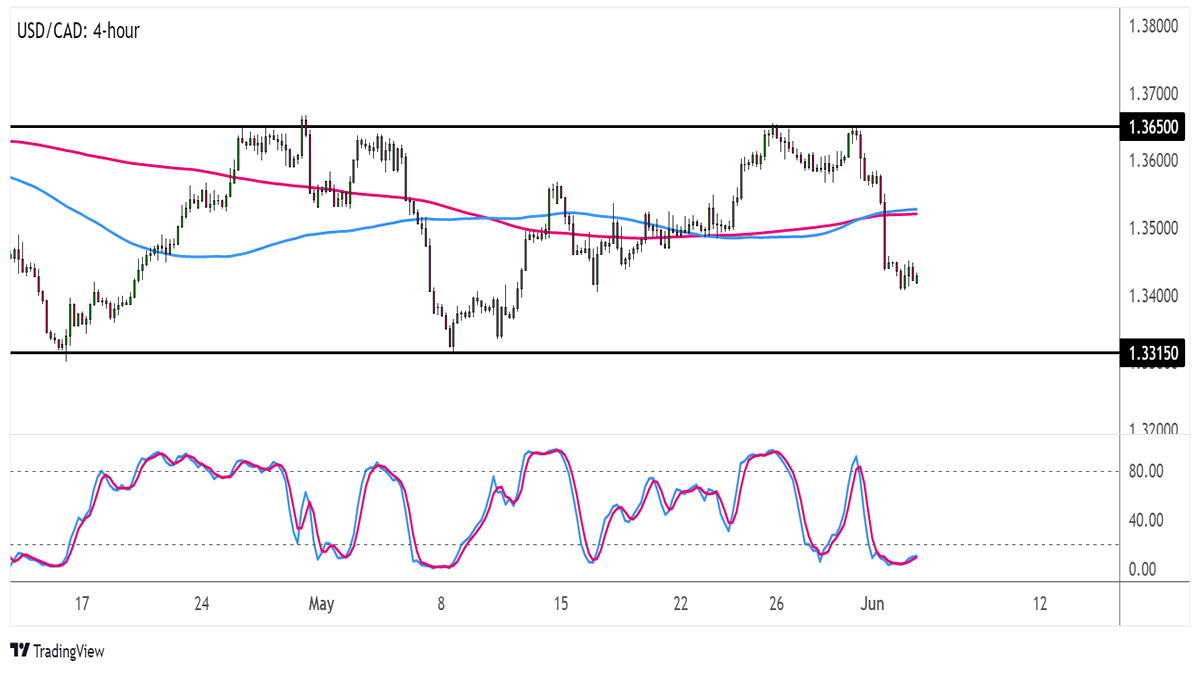Select the 1.36500 resistance price label

click(x=1154, y=128)
